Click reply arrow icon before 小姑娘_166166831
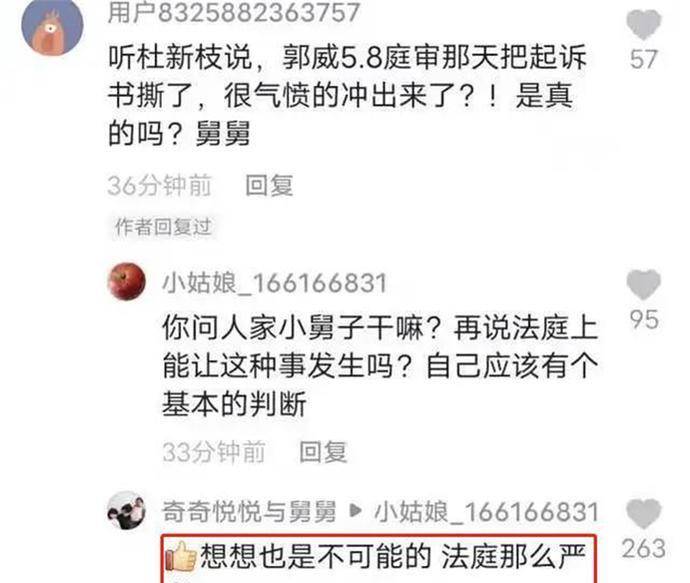The height and width of the screenshot is (583, 690). [355, 511]
